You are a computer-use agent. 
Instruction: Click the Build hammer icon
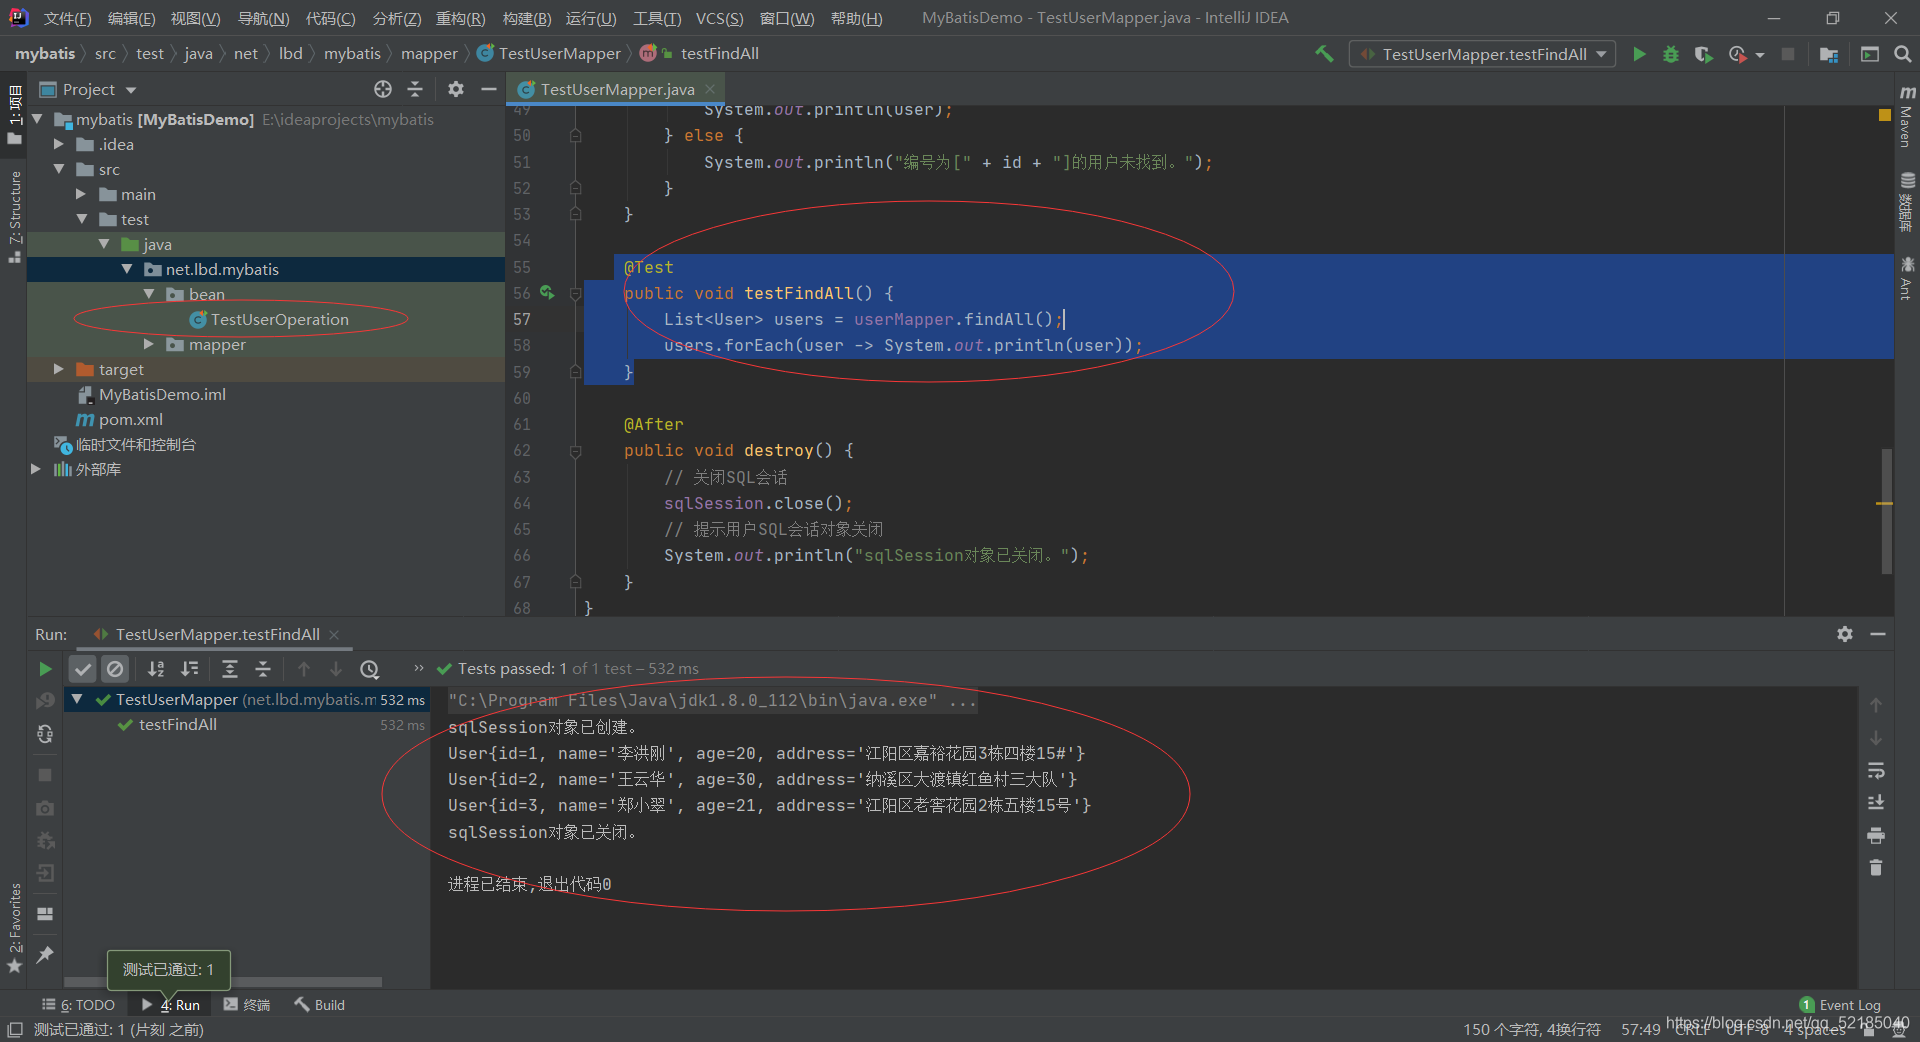pyautogui.click(x=1325, y=54)
